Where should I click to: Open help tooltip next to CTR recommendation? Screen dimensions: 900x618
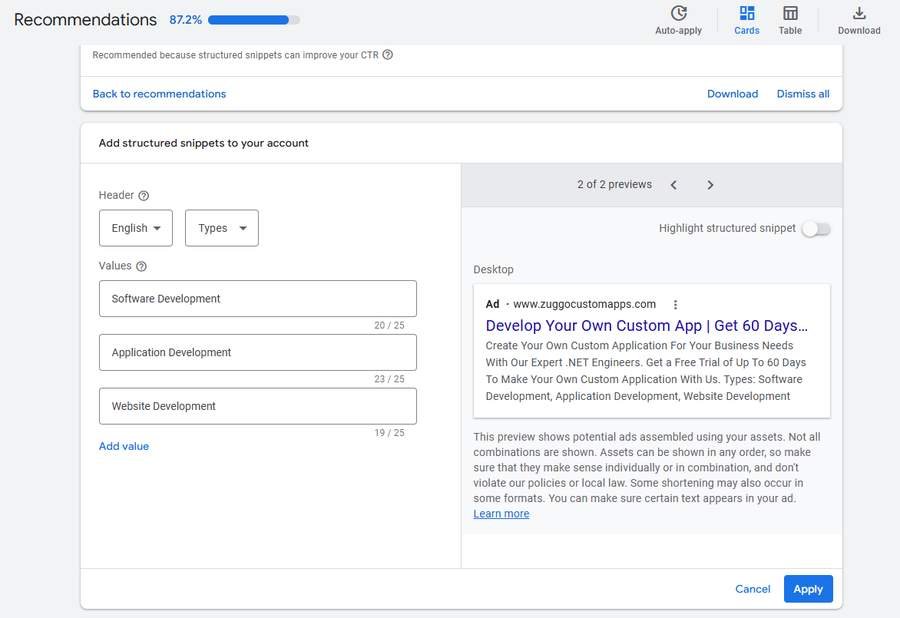coord(387,55)
